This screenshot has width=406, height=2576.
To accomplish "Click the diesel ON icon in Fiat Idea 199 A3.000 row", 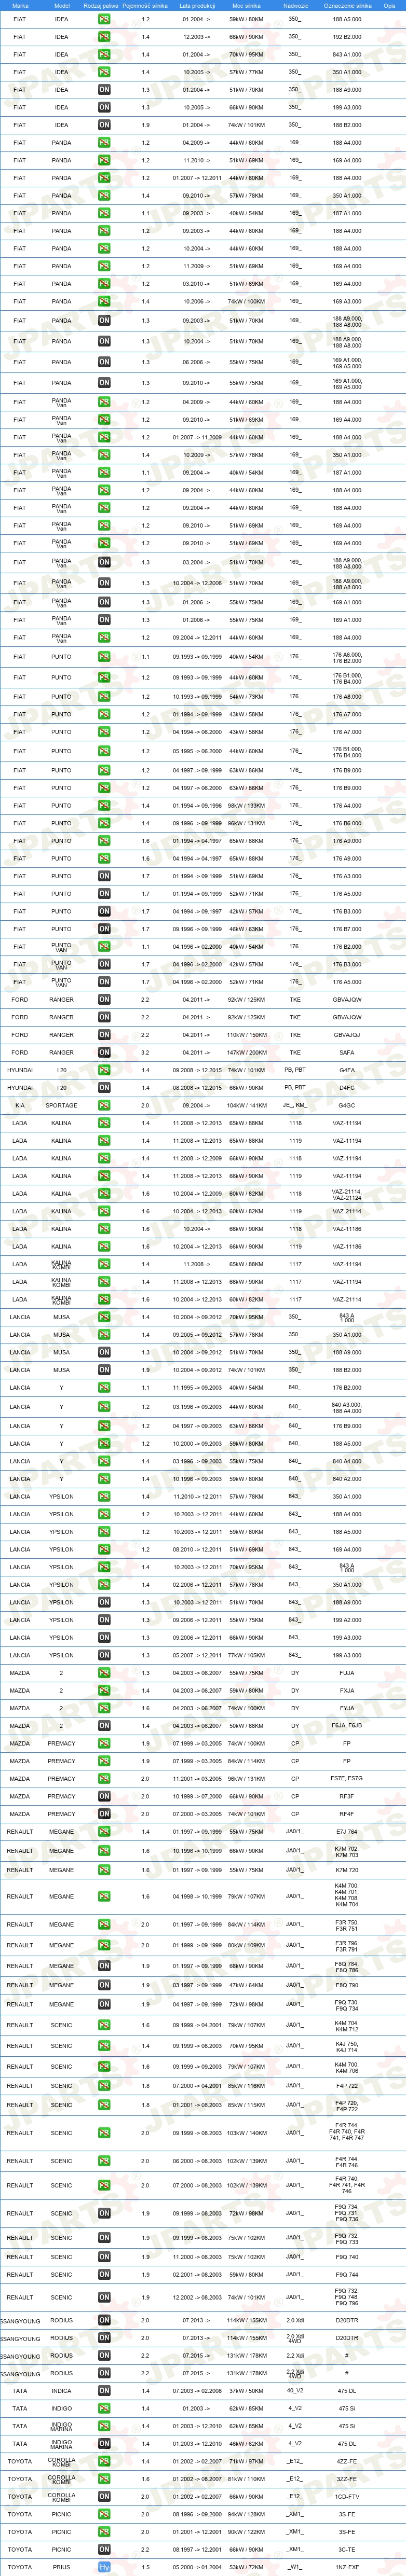I will (x=104, y=107).
